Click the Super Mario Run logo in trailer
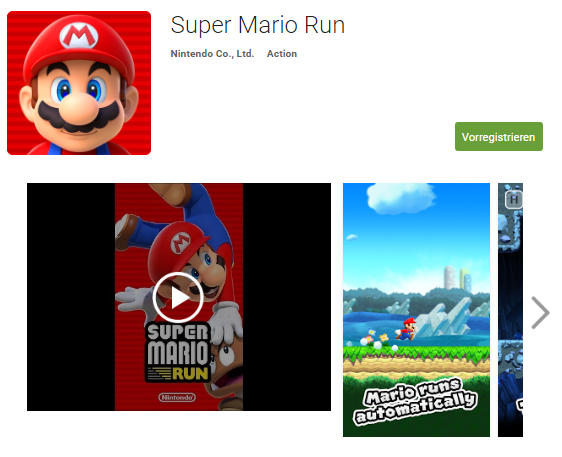 178,352
